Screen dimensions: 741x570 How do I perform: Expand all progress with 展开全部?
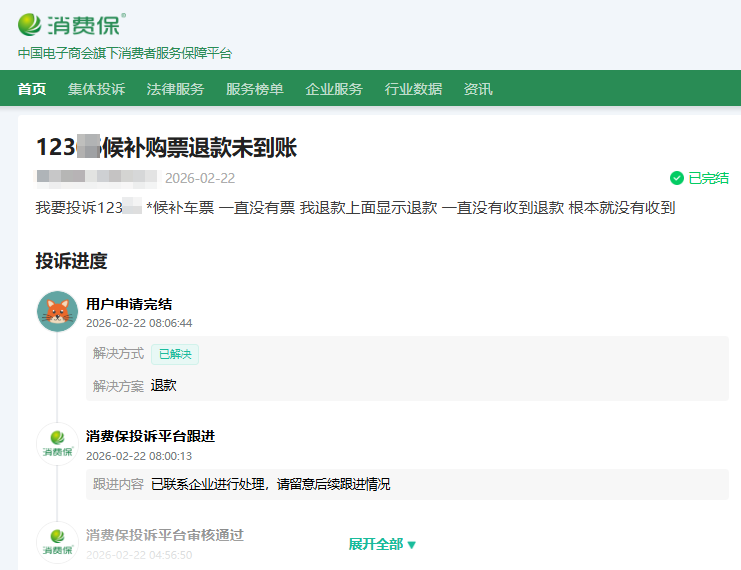(382, 544)
